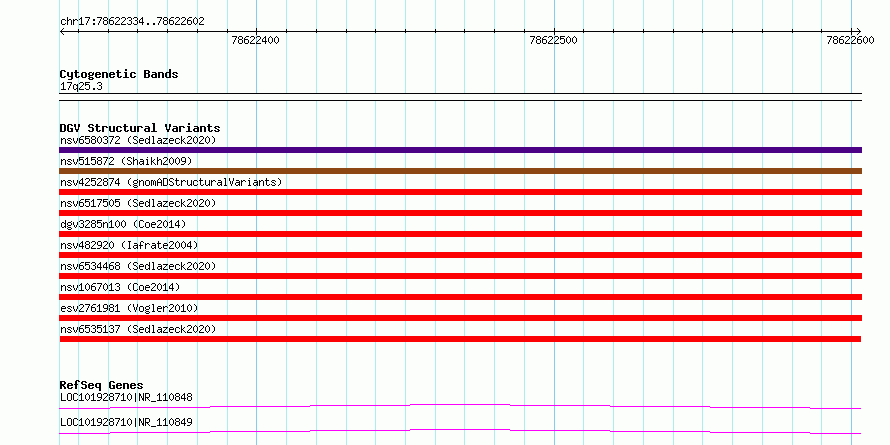Select the red bar under nsv6534468
The height and width of the screenshot is (445, 890).
tap(460, 276)
